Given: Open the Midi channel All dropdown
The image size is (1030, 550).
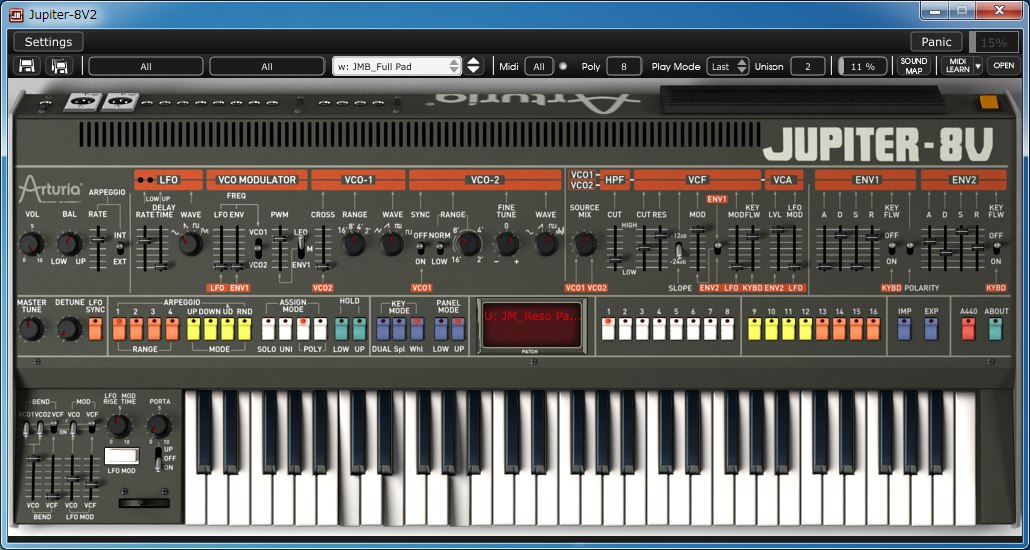Looking at the screenshot, I should click(x=539, y=66).
